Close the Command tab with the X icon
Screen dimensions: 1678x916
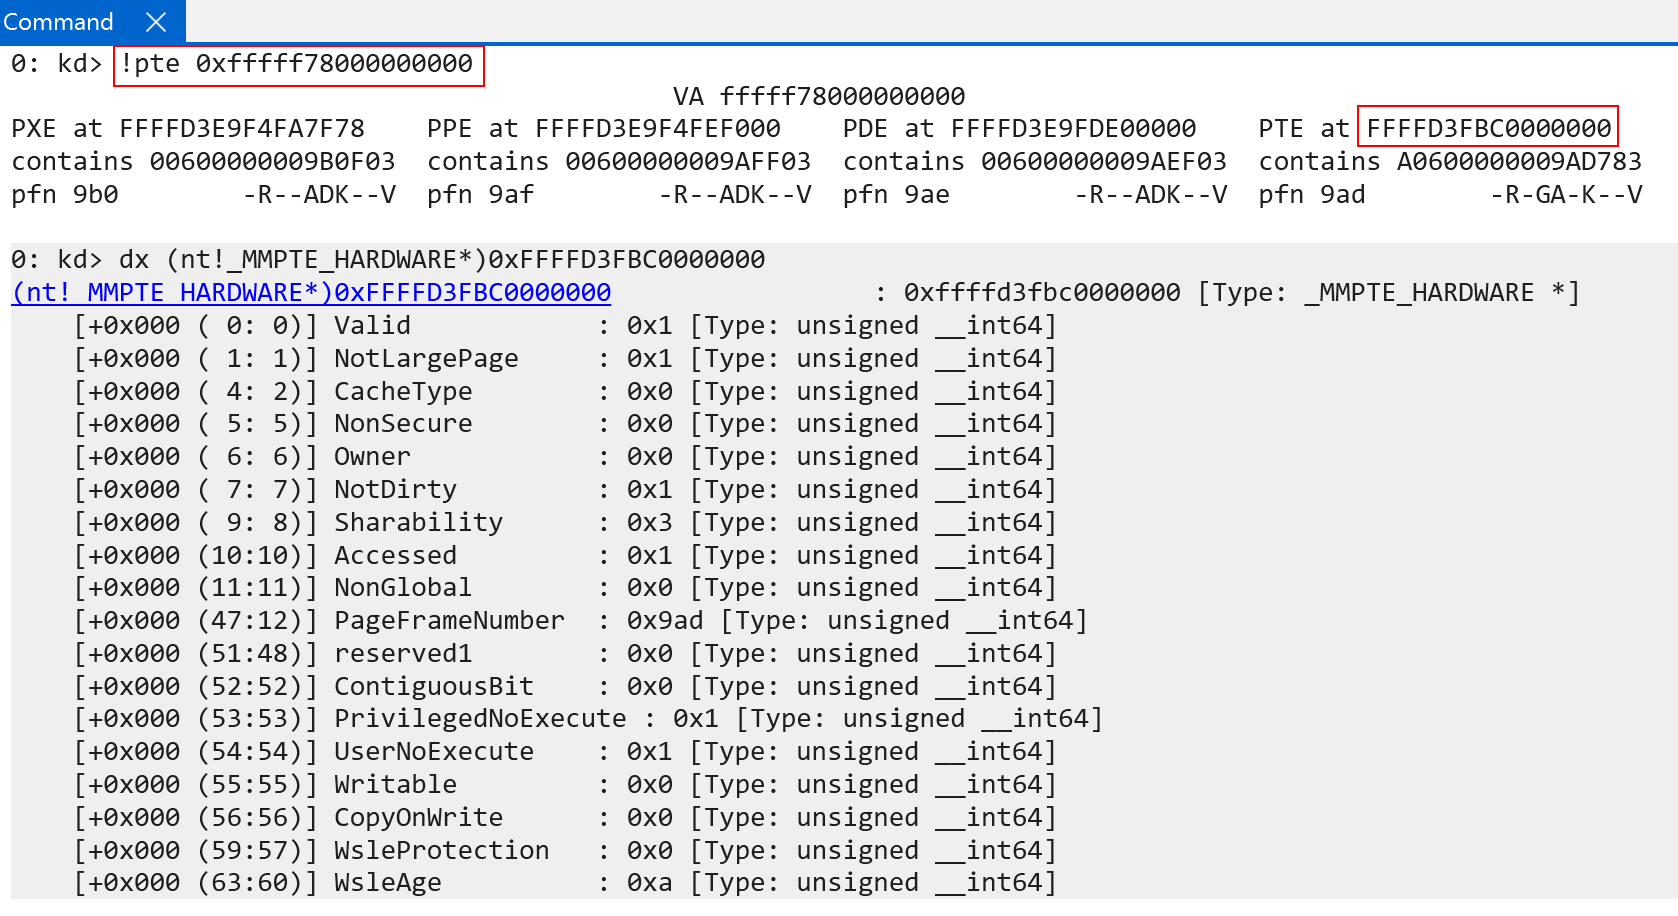[x=156, y=22]
